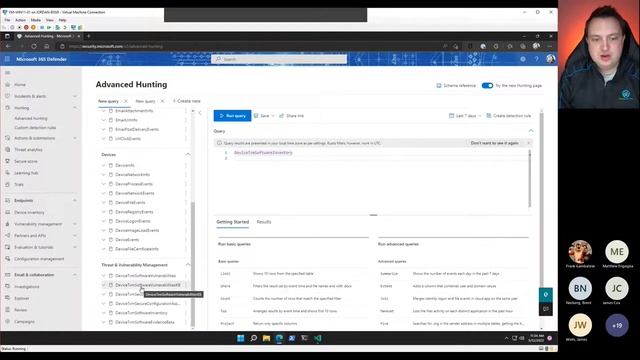640x360 pixels.
Task: Open the settings gear in the Defender header
Action: pos(523,59)
